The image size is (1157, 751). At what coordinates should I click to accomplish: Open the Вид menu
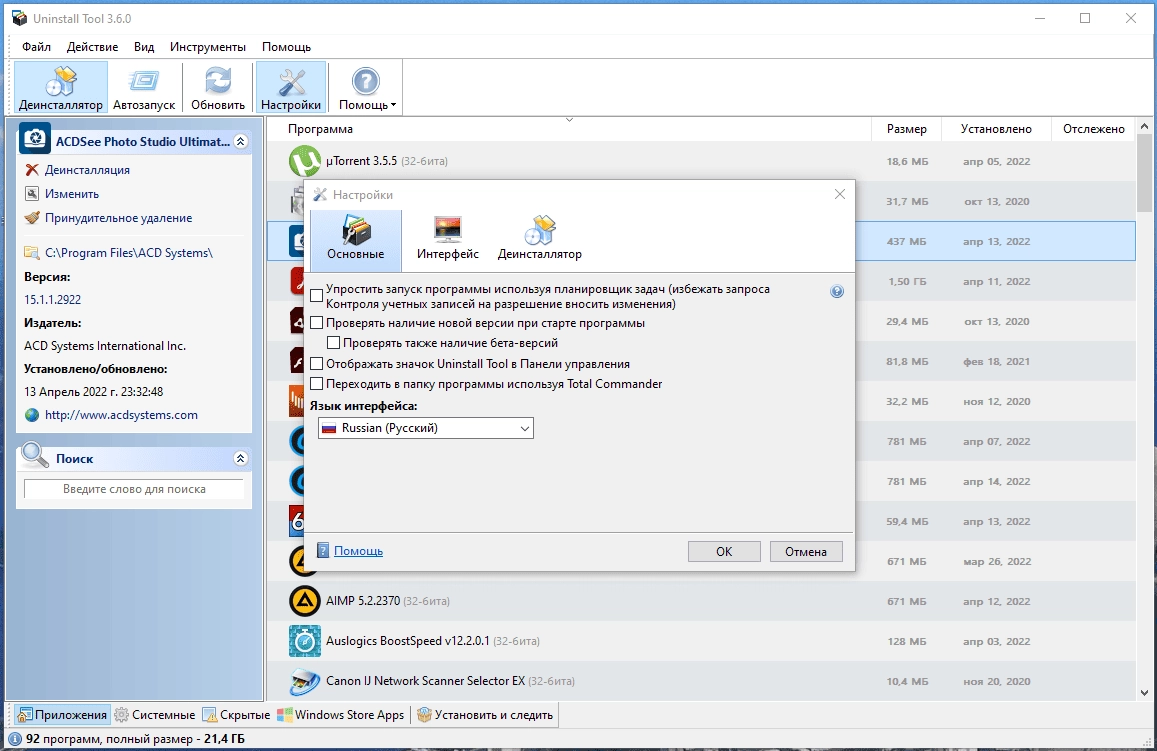pyautogui.click(x=144, y=46)
